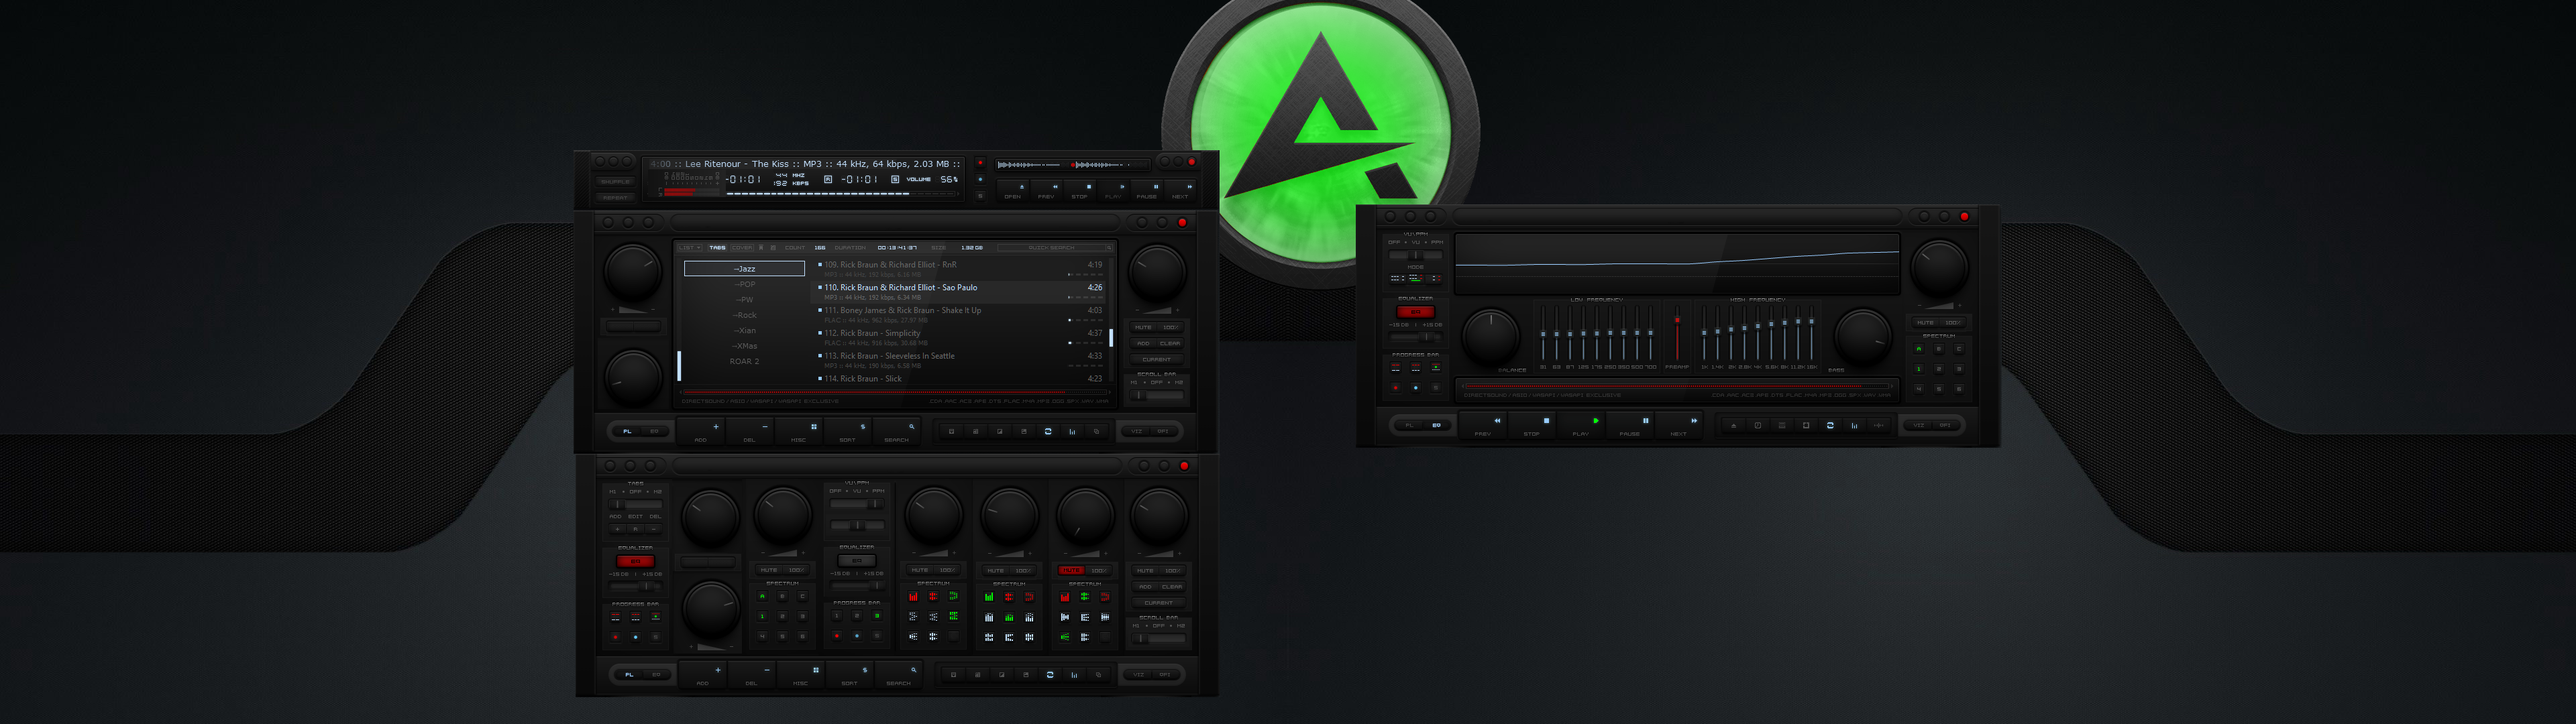This screenshot has width=2576, height=724.
Task: Toggle the red EQ button in equalizer window
Action: pos(1415,312)
